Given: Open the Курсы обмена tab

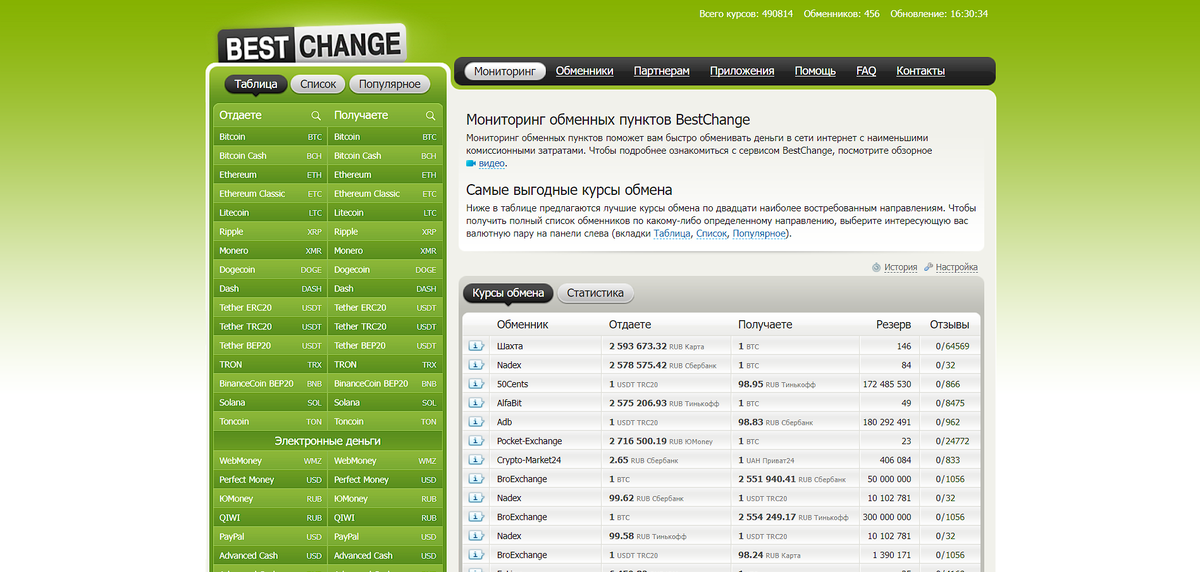Looking at the screenshot, I should coord(508,293).
